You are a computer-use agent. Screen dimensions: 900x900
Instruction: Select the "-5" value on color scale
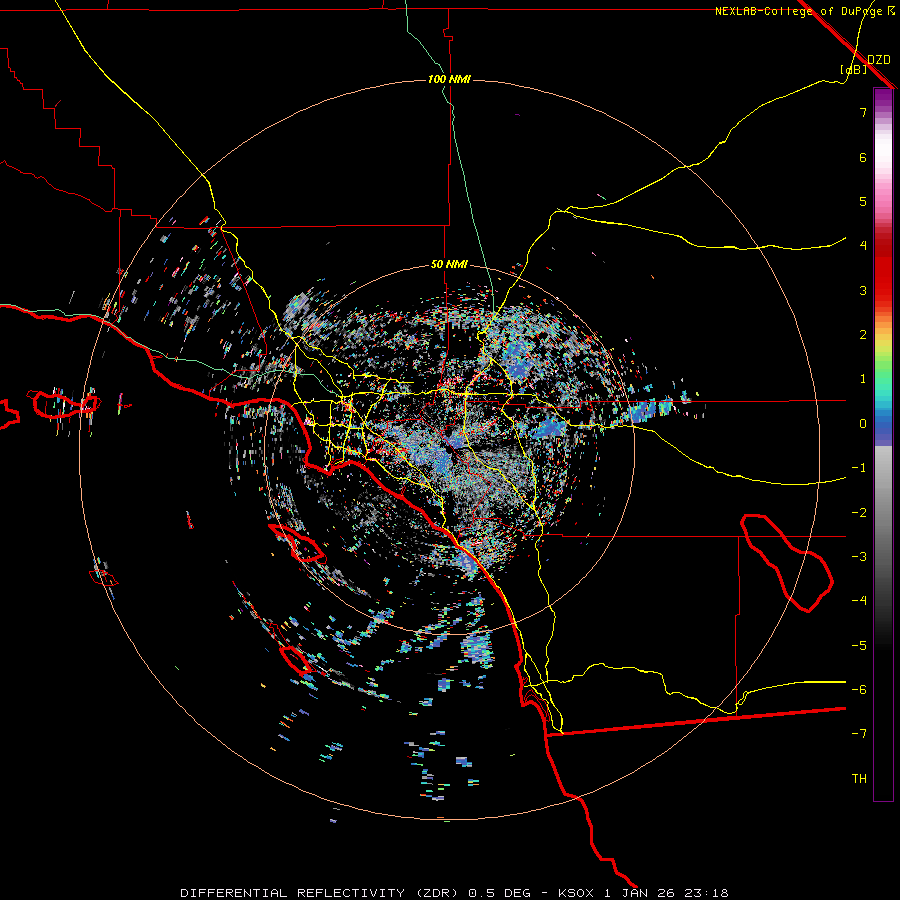click(x=859, y=646)
